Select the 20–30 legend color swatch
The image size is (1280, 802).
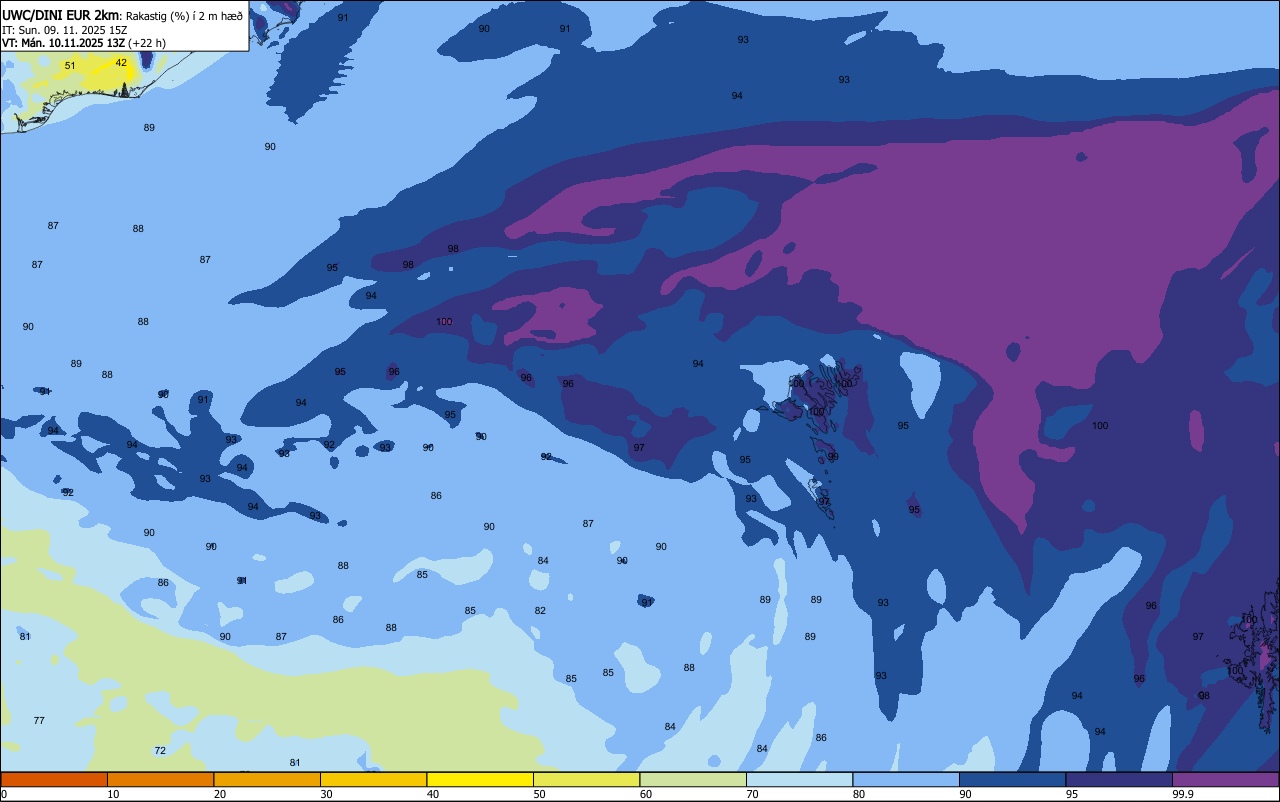tap(267, 779)
